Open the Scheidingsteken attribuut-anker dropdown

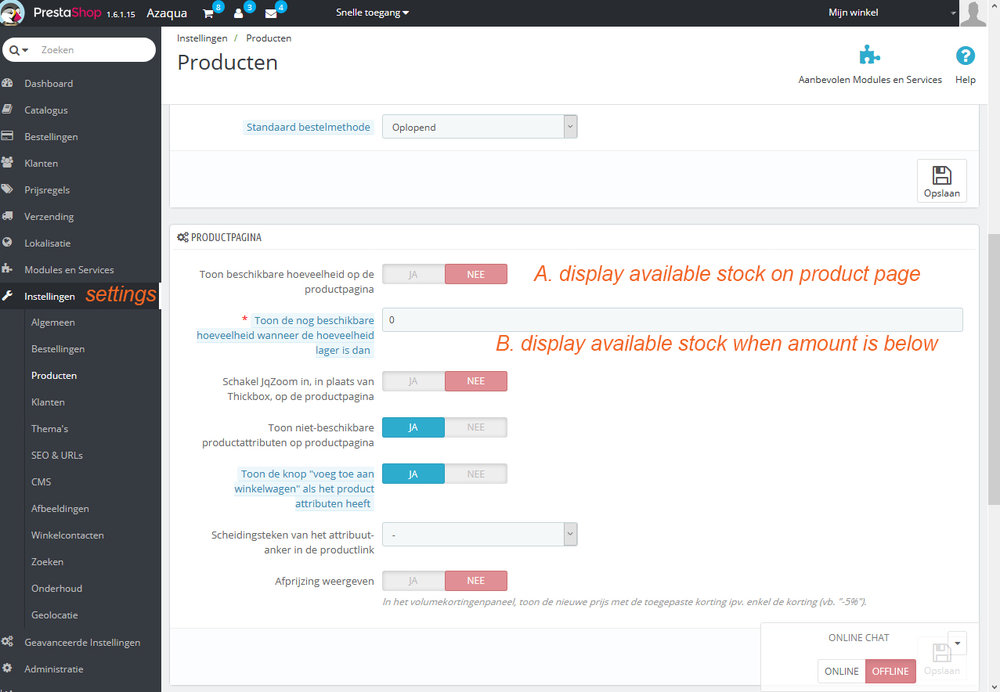click(480, 534)
